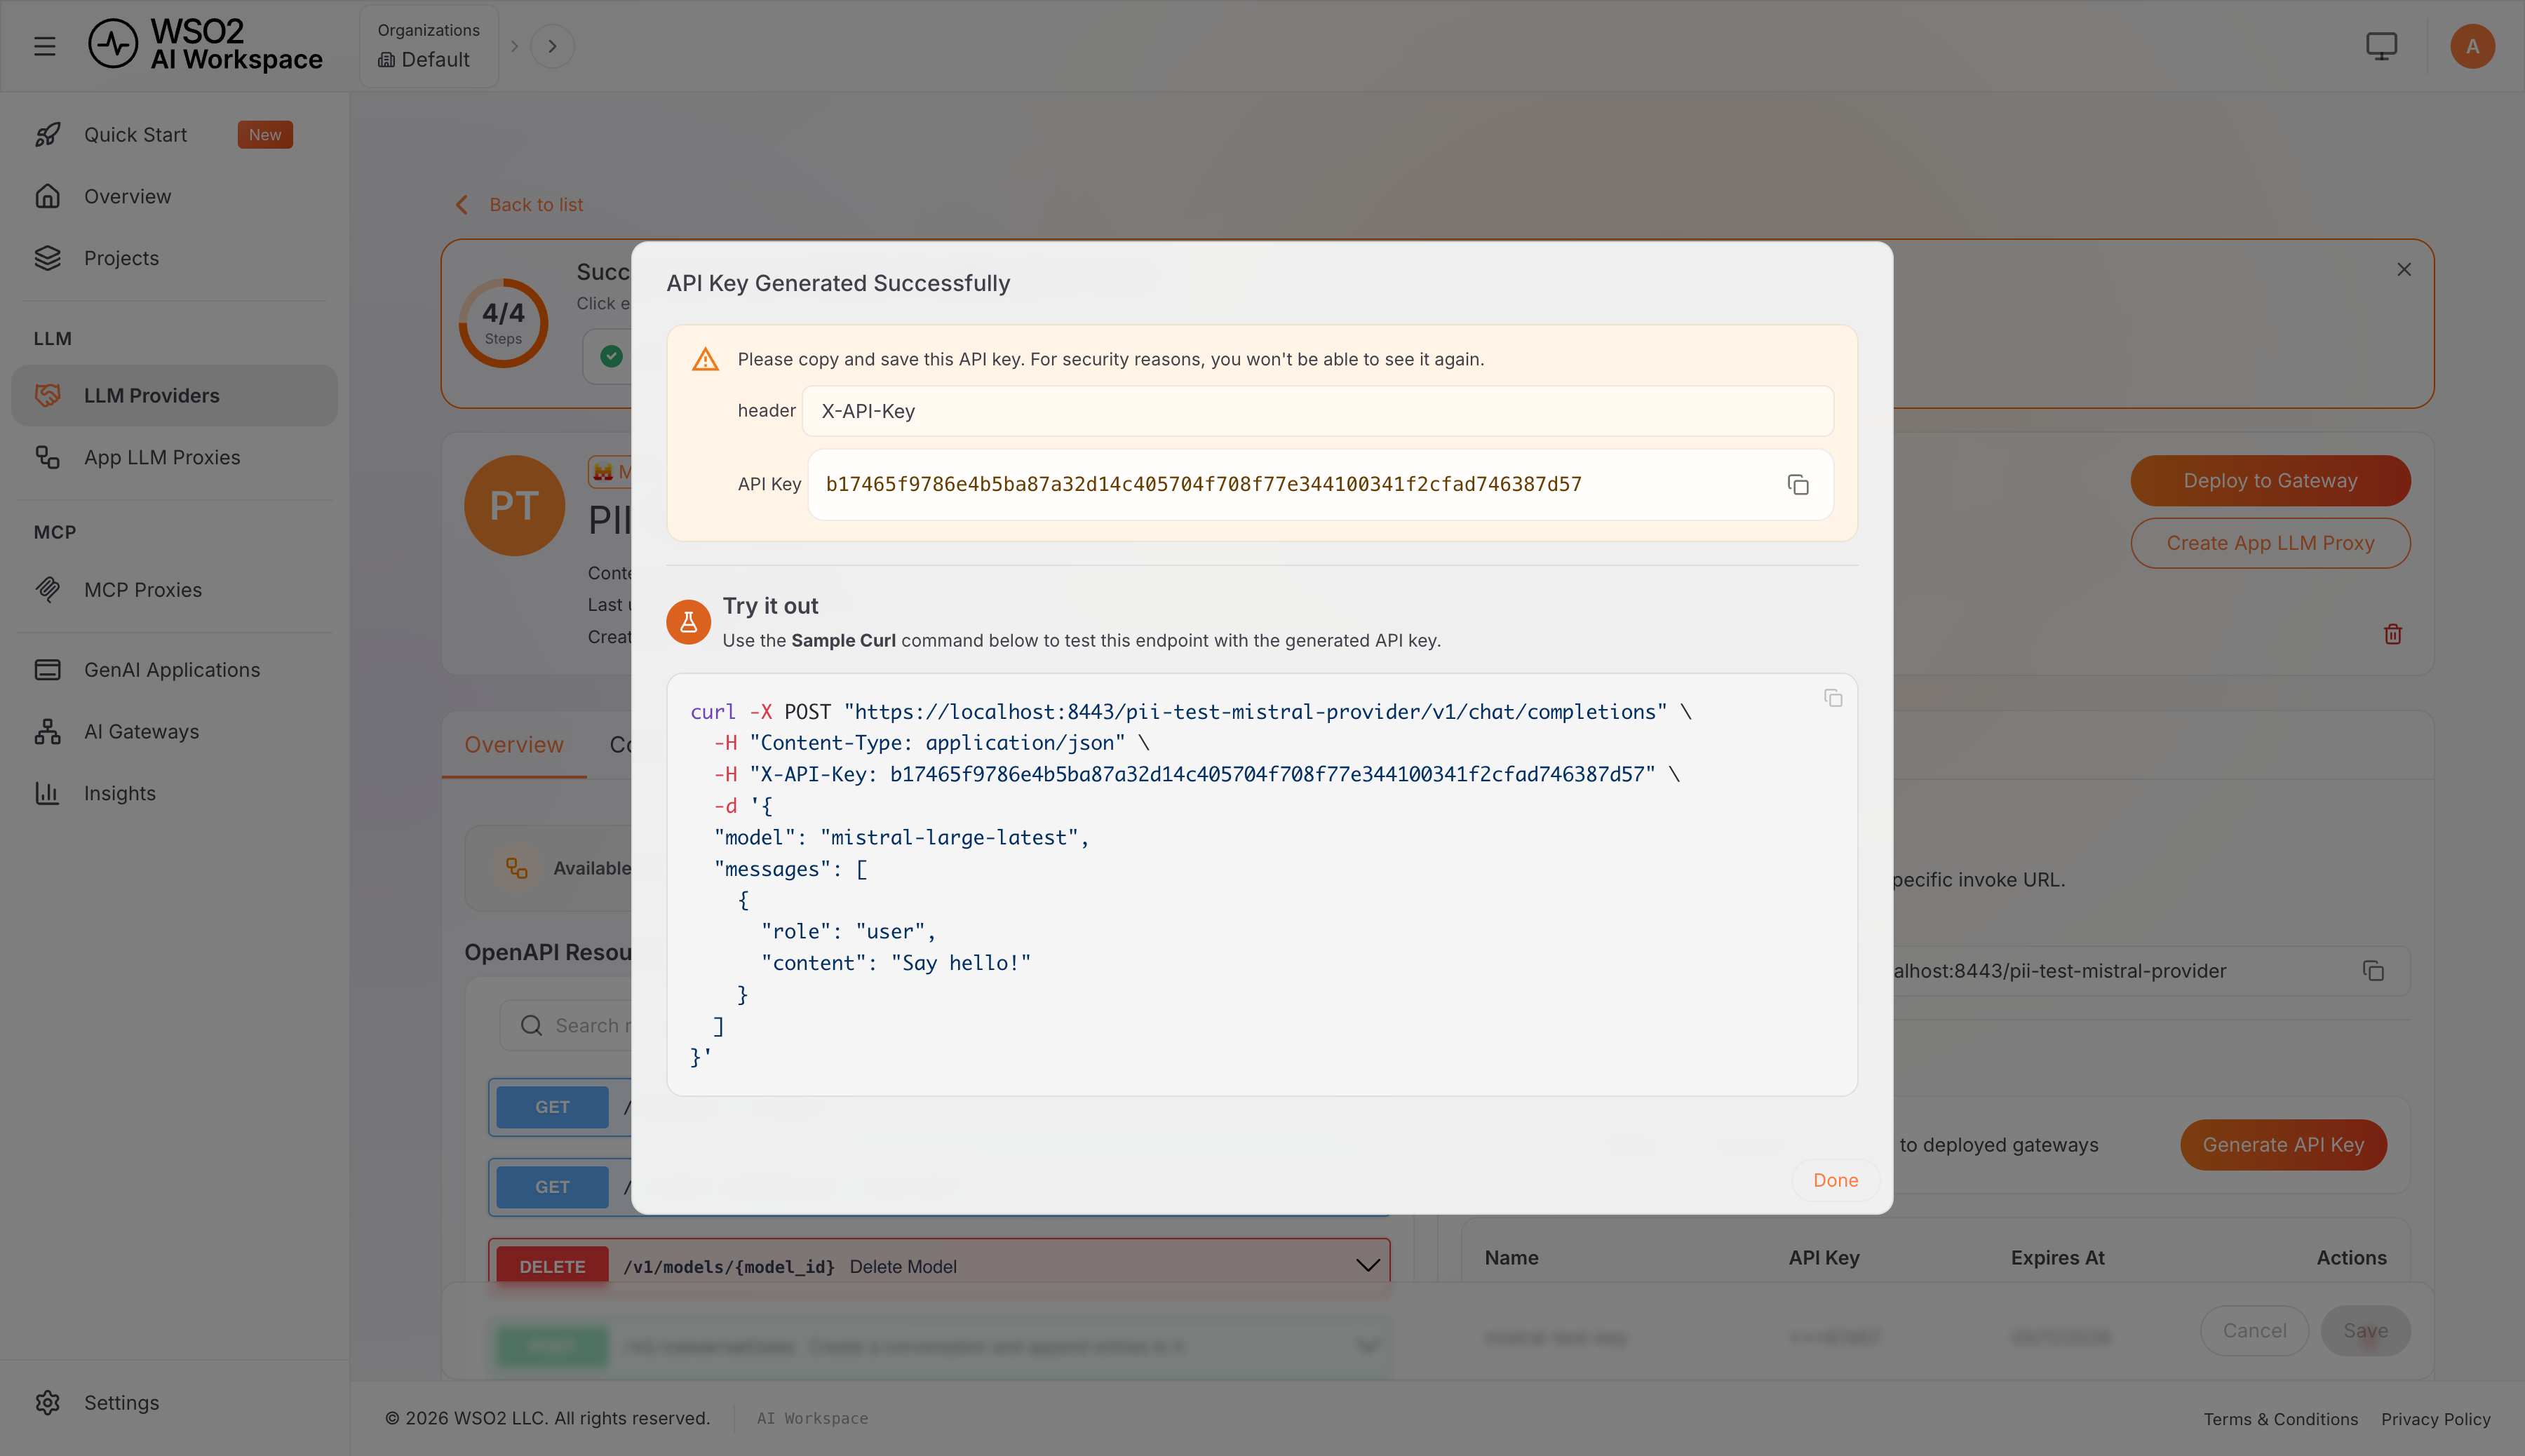Open the Default organization selector
The width and height of the screenshot is (2525, 1456).
pyautogui.click(x=428, y=46)
